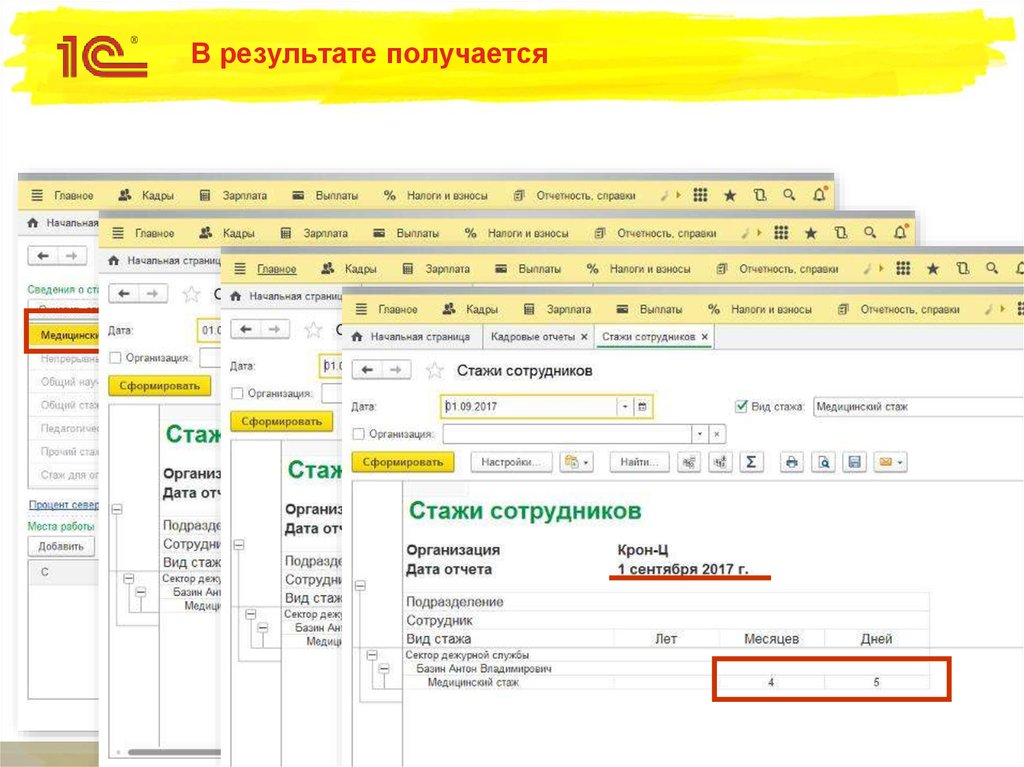Send report by email using the envelope icon
1024x767 pixels.
pos(888,462)
